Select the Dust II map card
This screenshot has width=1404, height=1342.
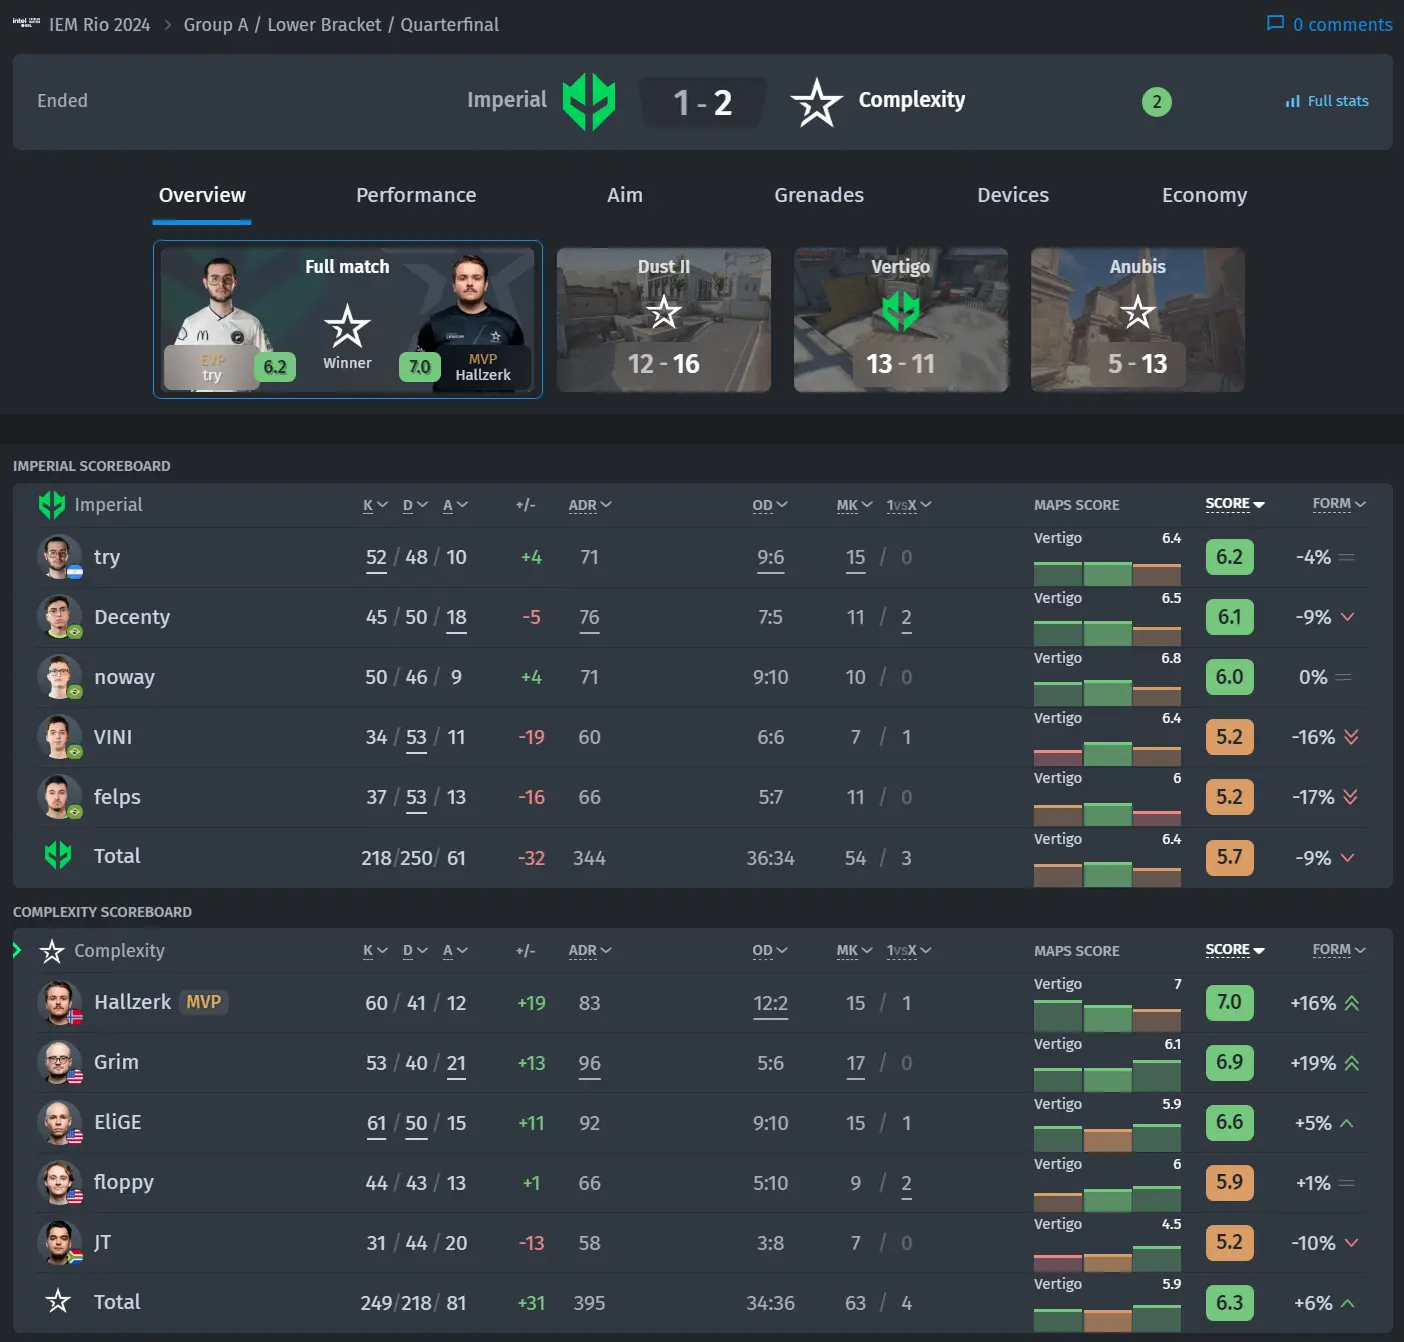tap(664, 320)
